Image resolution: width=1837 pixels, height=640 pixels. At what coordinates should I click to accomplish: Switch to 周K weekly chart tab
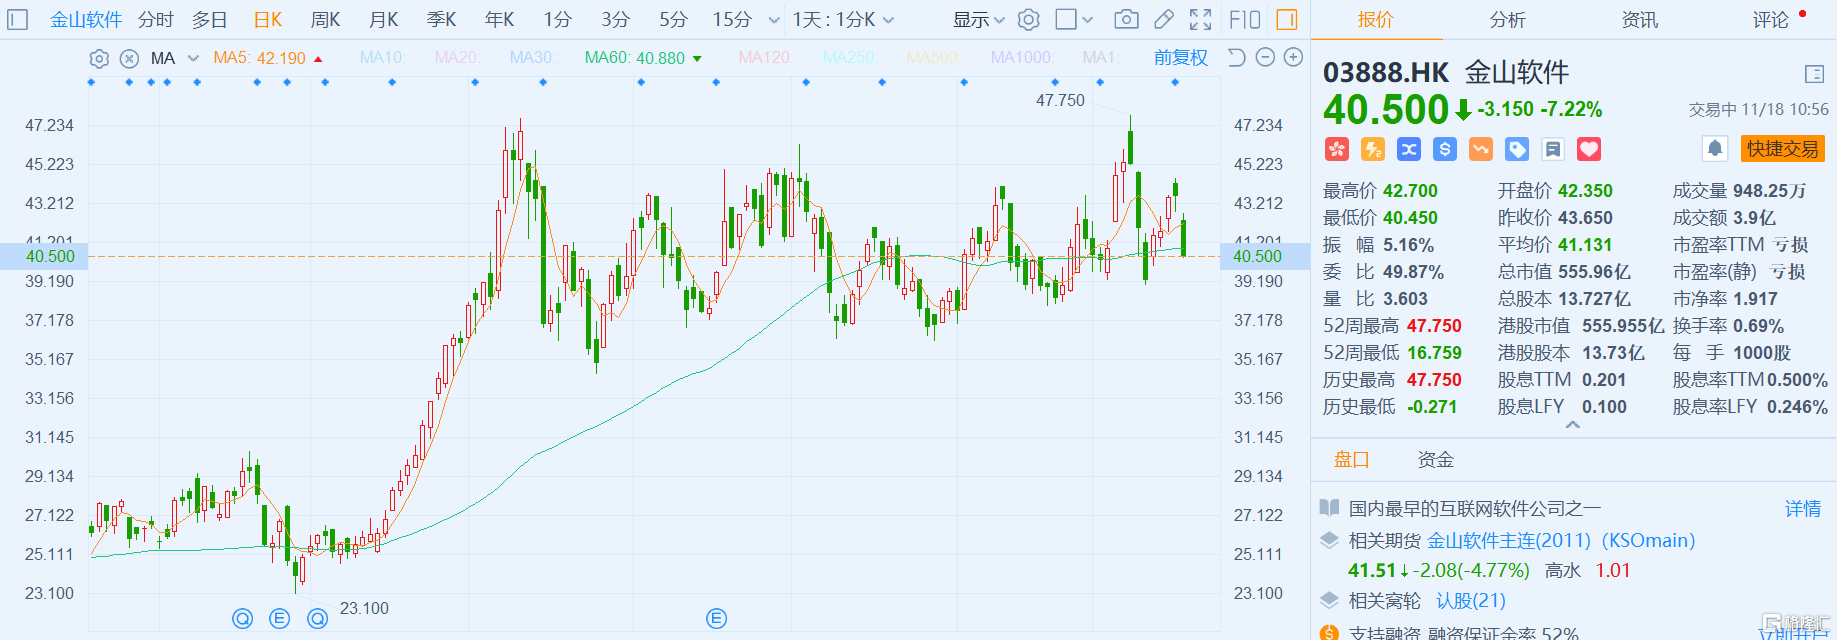click(325, 20)
